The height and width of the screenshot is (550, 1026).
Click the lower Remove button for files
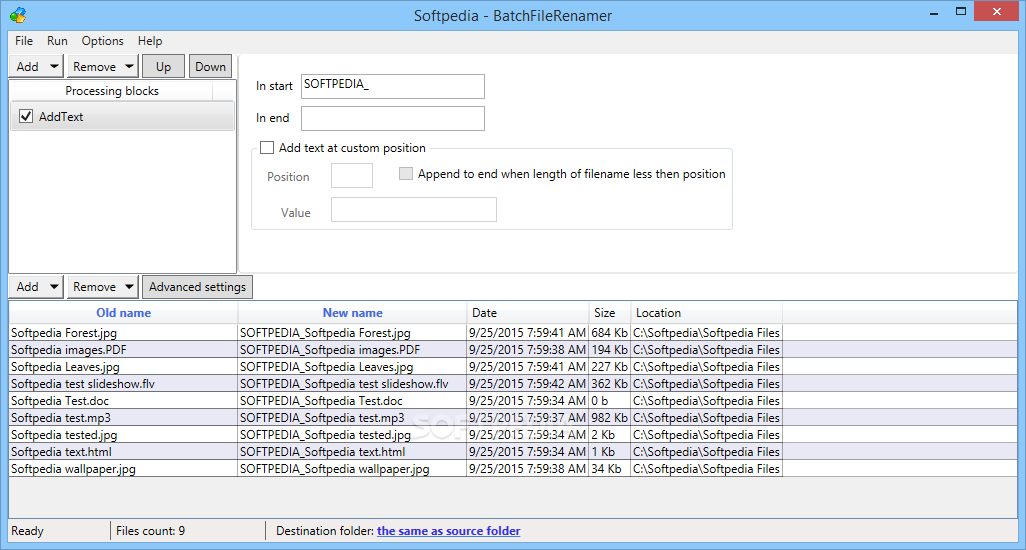point(94,287)
